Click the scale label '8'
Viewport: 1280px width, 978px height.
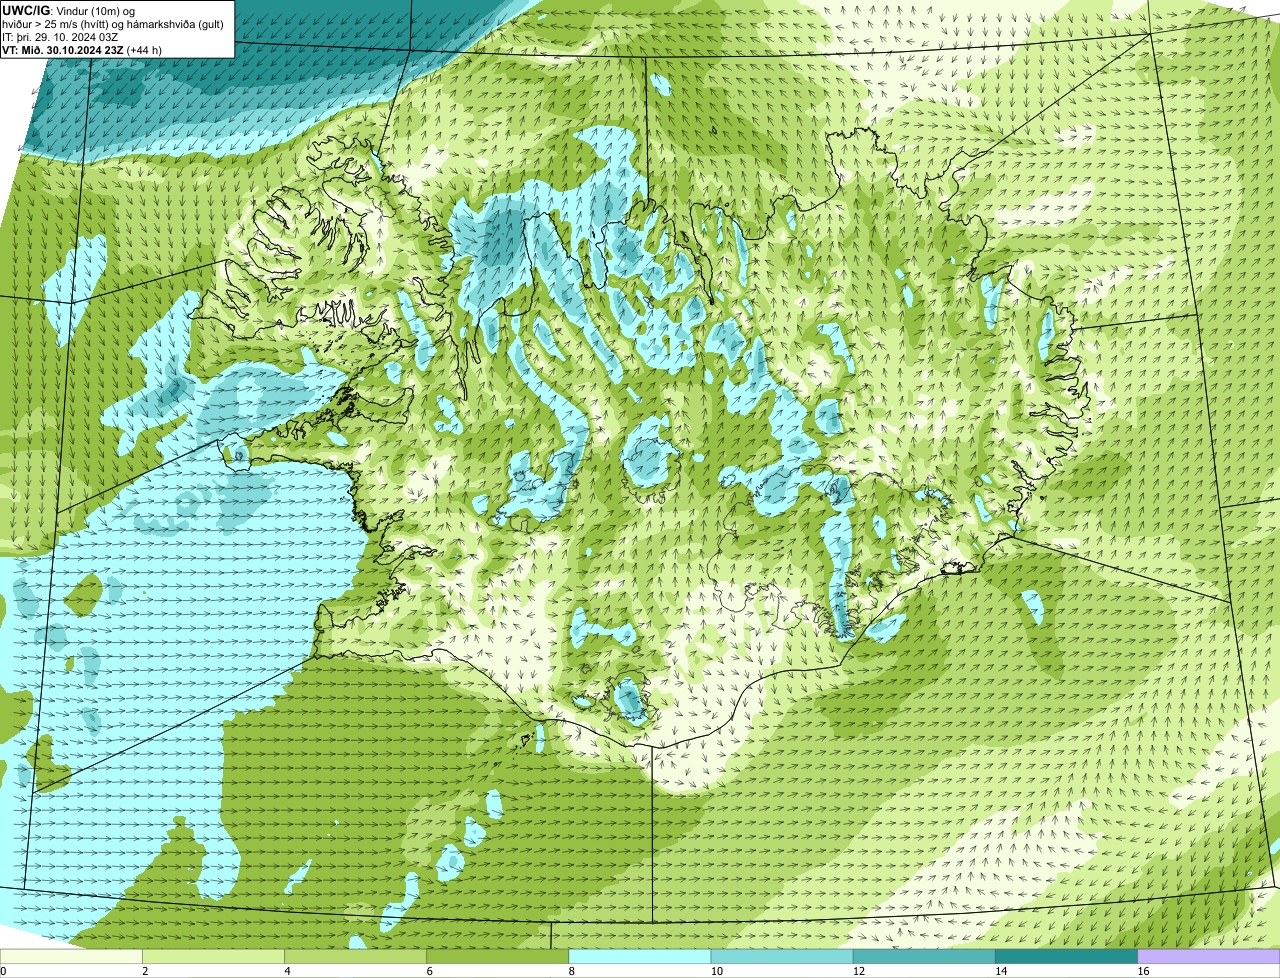[572, 971]
